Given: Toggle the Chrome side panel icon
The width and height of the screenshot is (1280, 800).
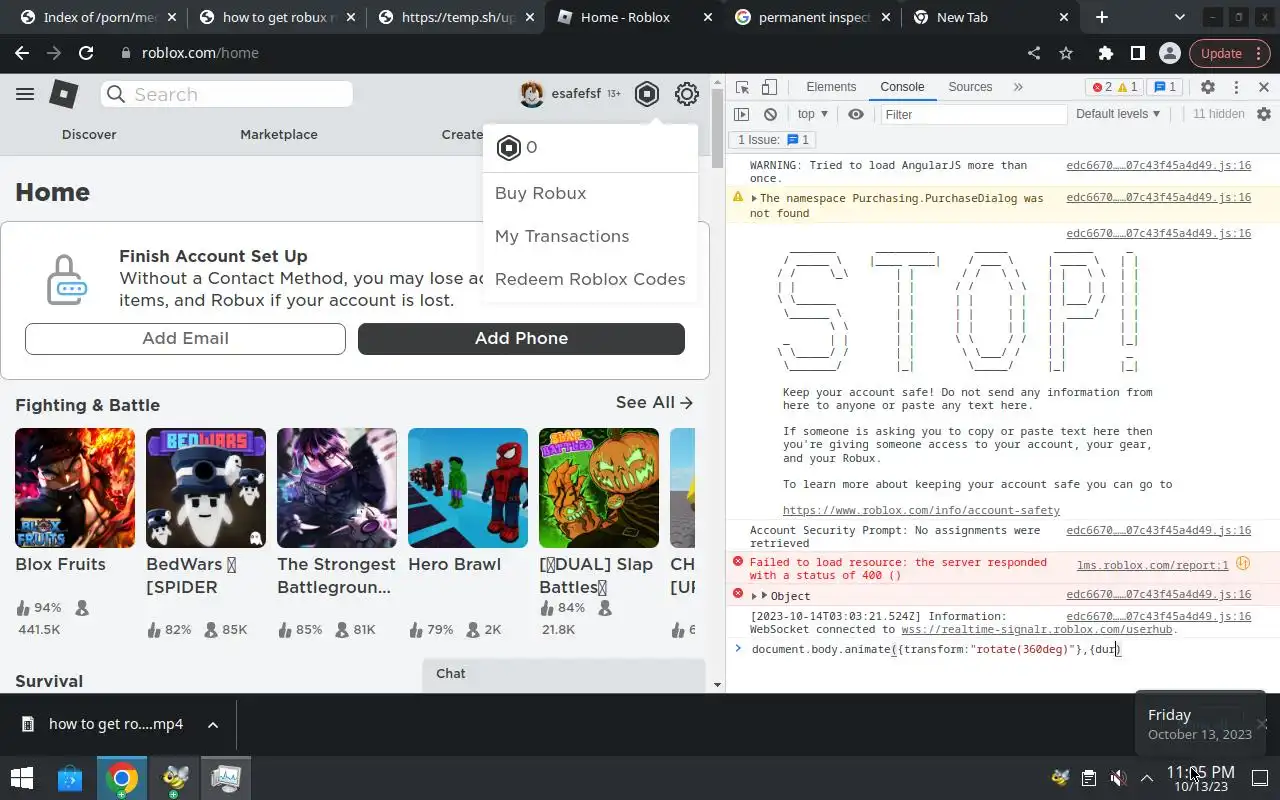Looking at the screenshot, I should tap(1137, 53).
